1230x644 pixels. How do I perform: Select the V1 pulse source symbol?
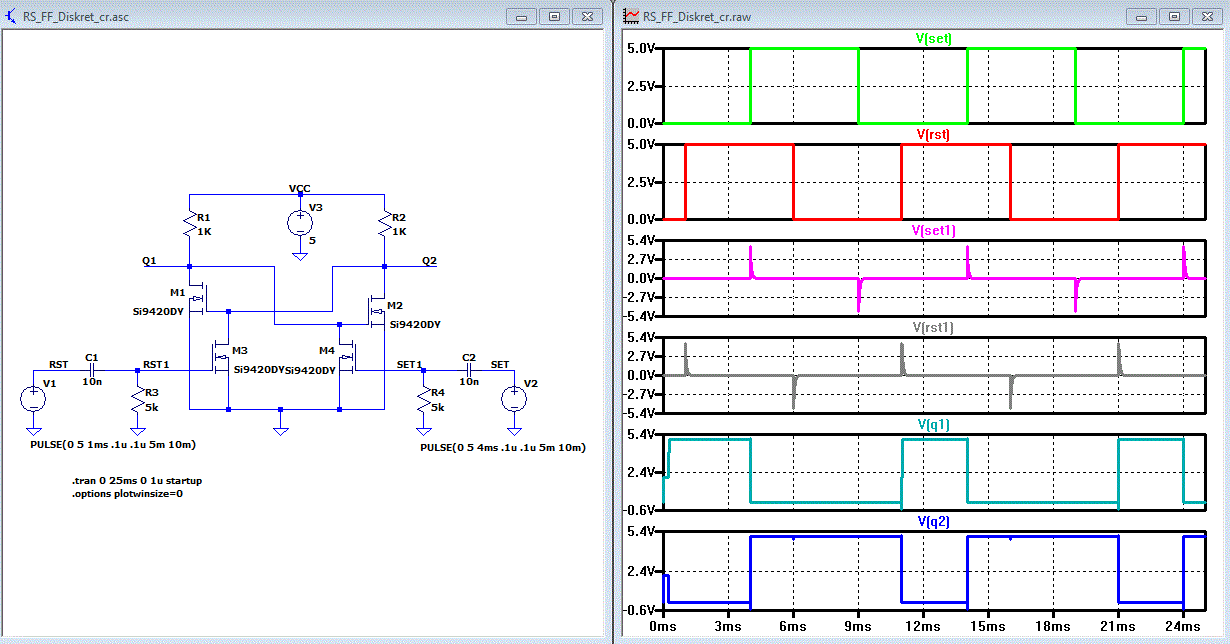pos(33,400)
